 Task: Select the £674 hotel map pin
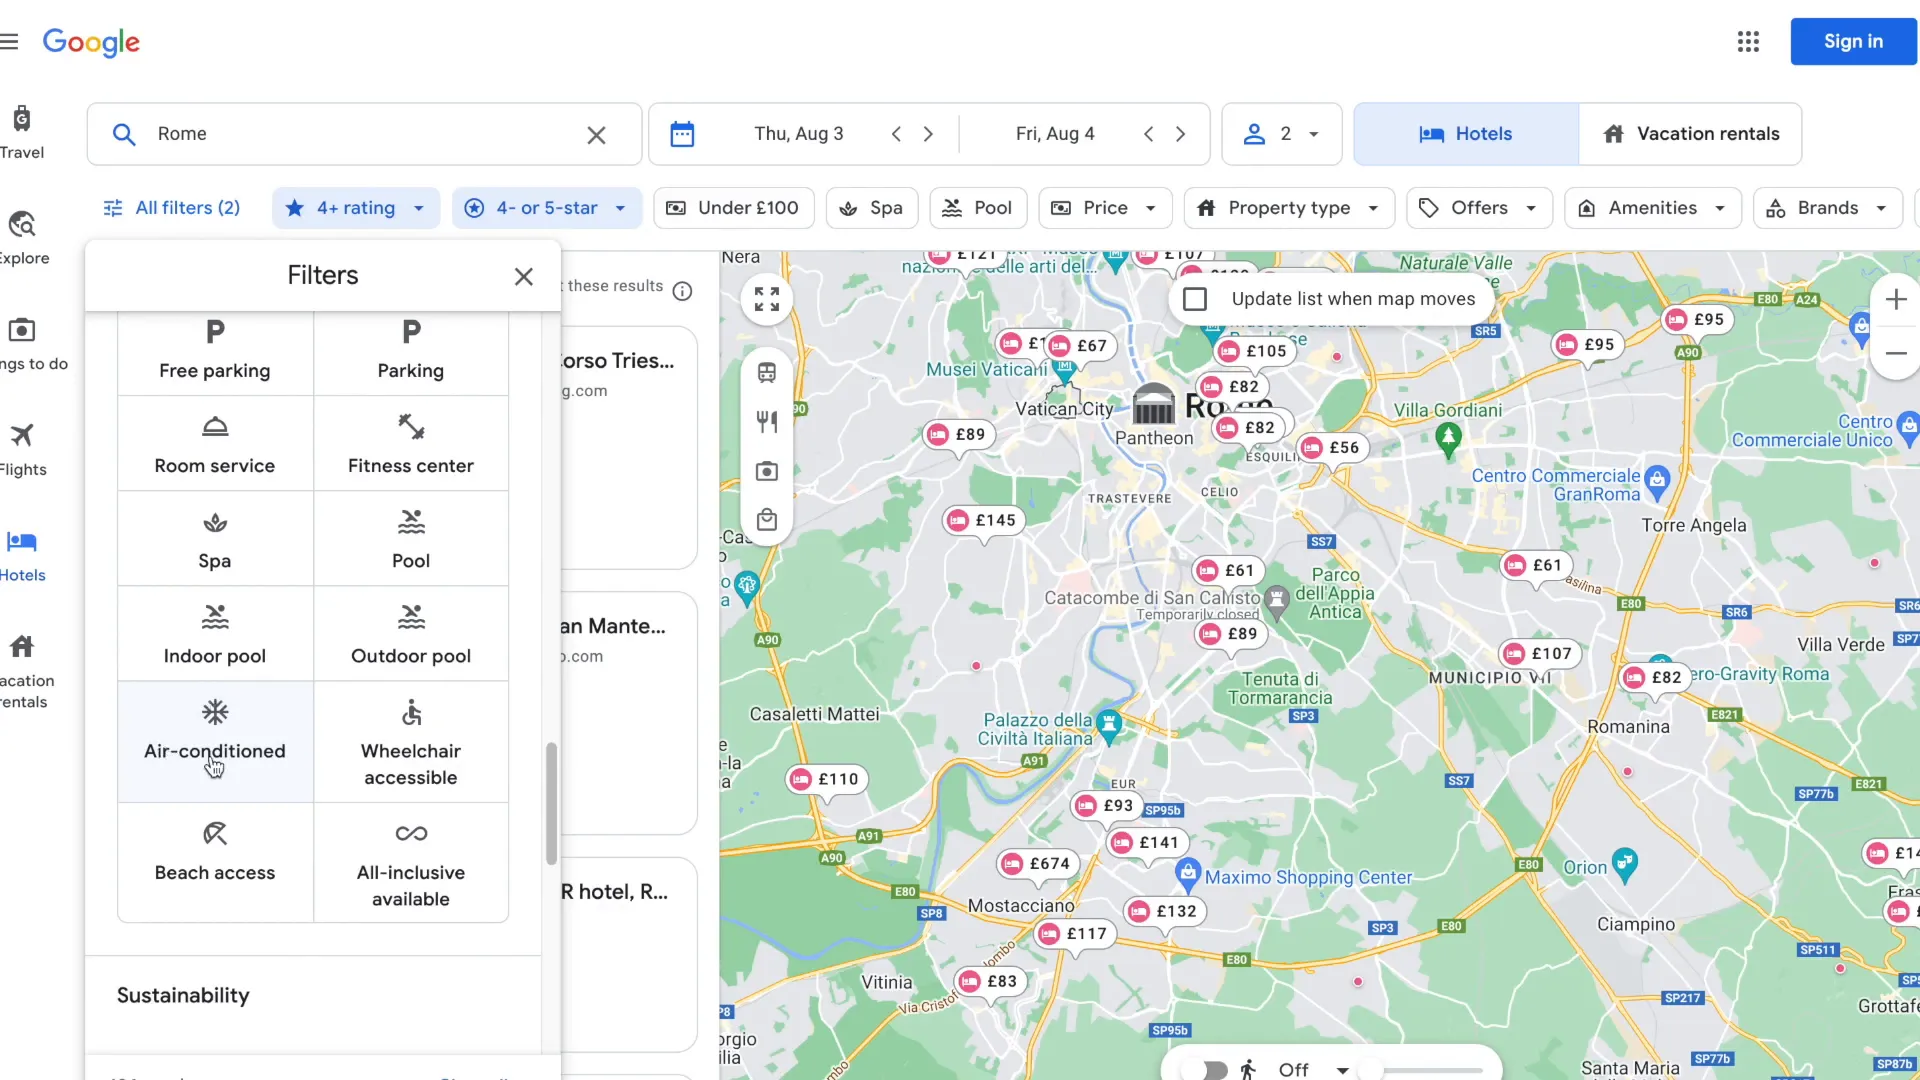(x=1038, y=864)
